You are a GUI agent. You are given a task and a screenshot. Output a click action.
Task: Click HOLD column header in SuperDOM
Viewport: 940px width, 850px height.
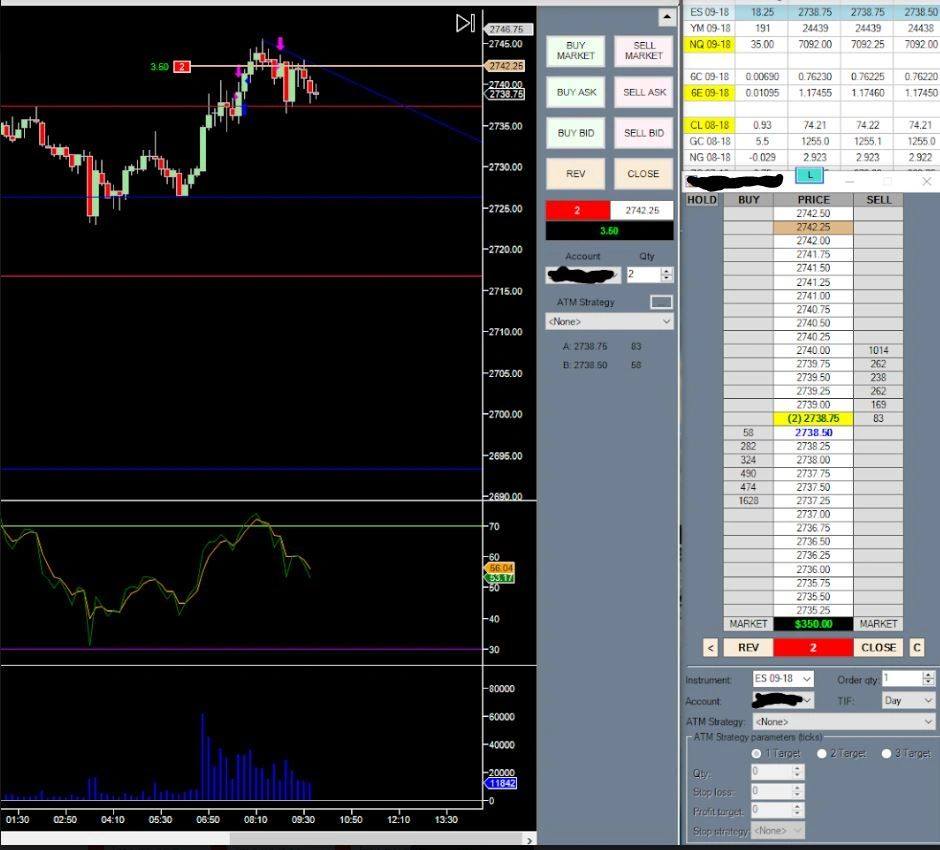(702, 200)
